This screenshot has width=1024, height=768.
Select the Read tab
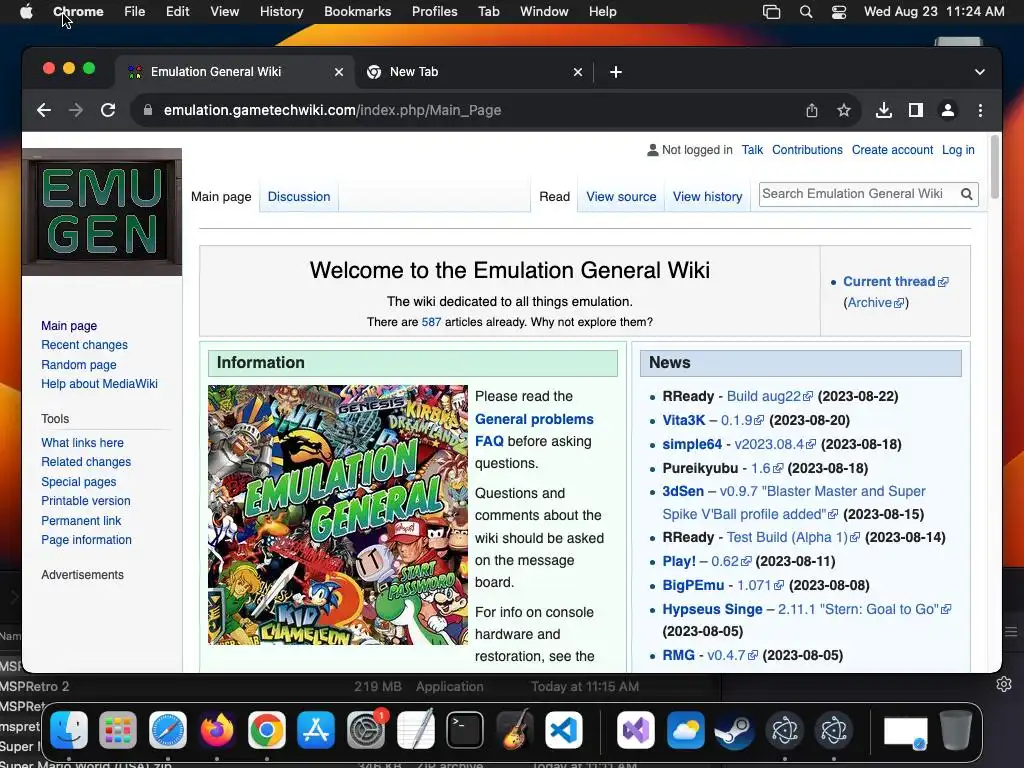point(554,197)
